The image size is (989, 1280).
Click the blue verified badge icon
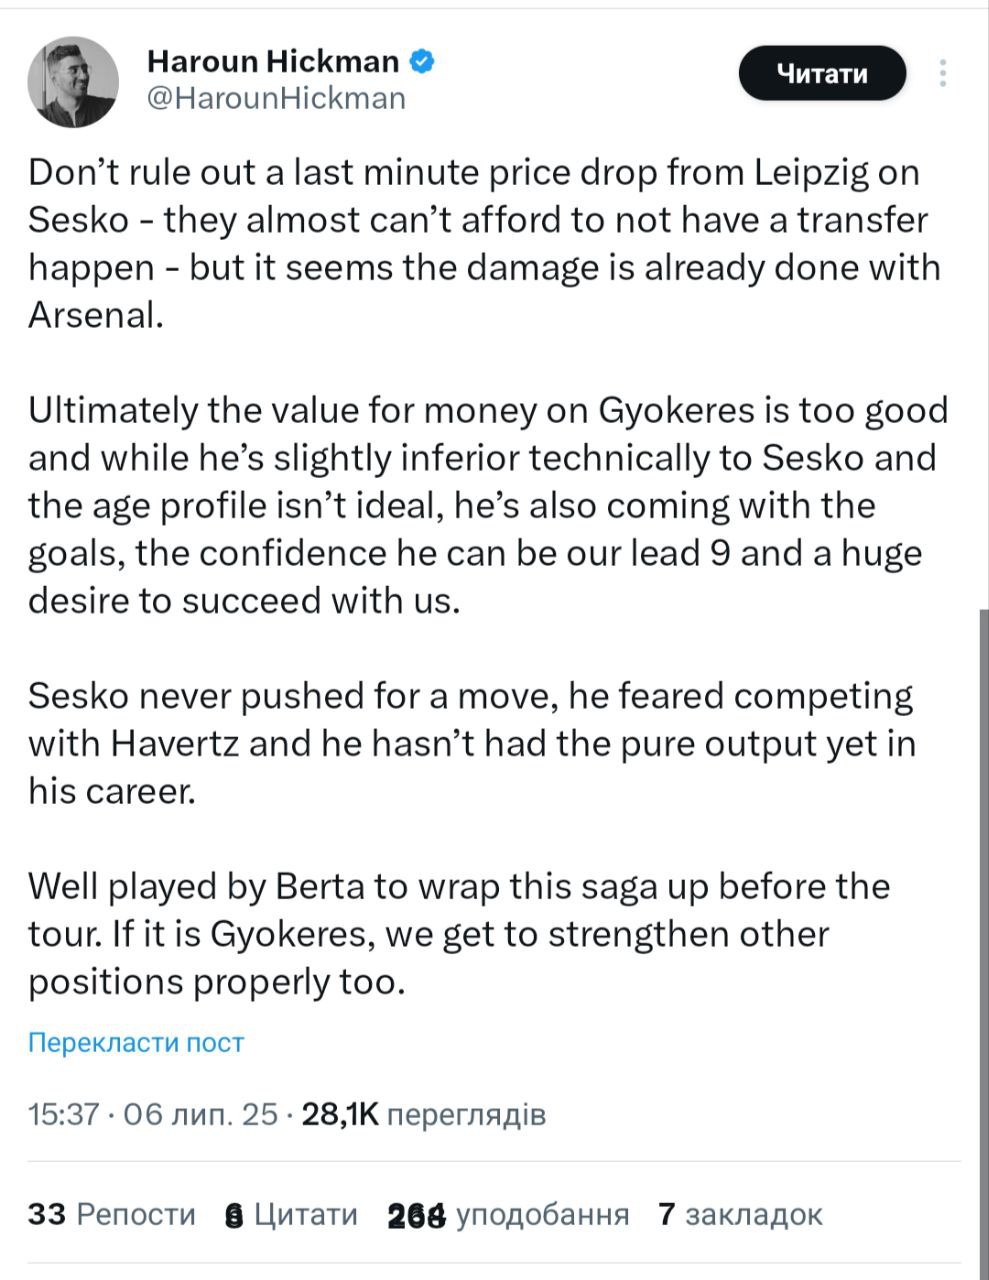(x=422, y=62)
